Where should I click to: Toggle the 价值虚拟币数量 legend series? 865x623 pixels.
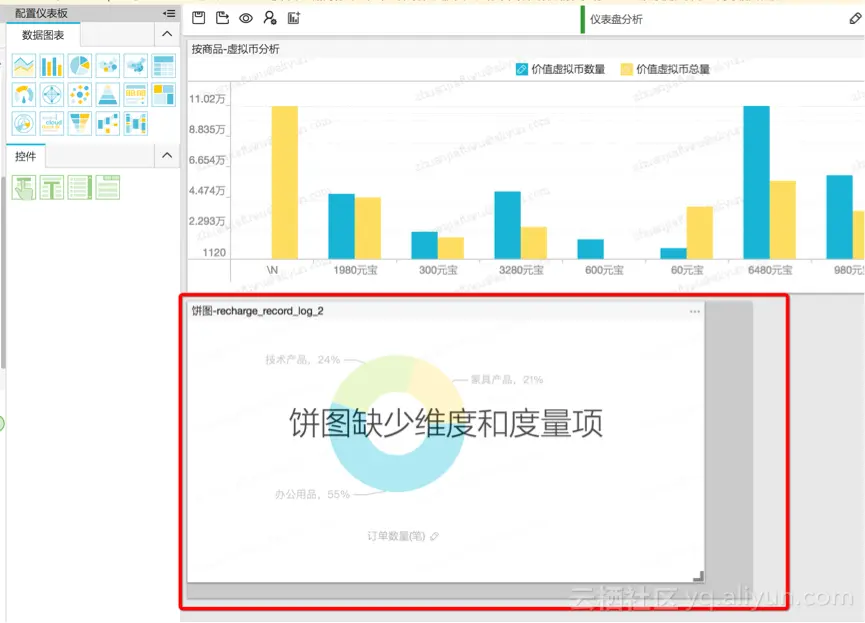coord(560,70)
